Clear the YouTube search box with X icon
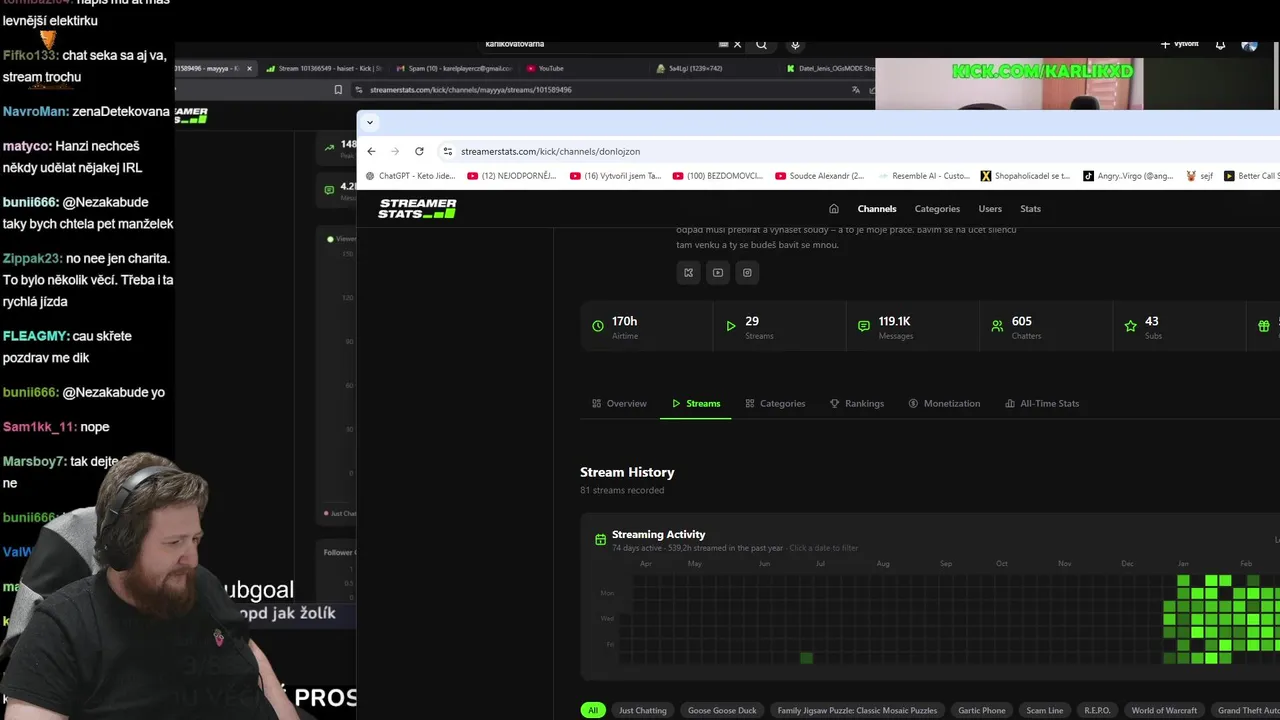 tap(738, 44)
